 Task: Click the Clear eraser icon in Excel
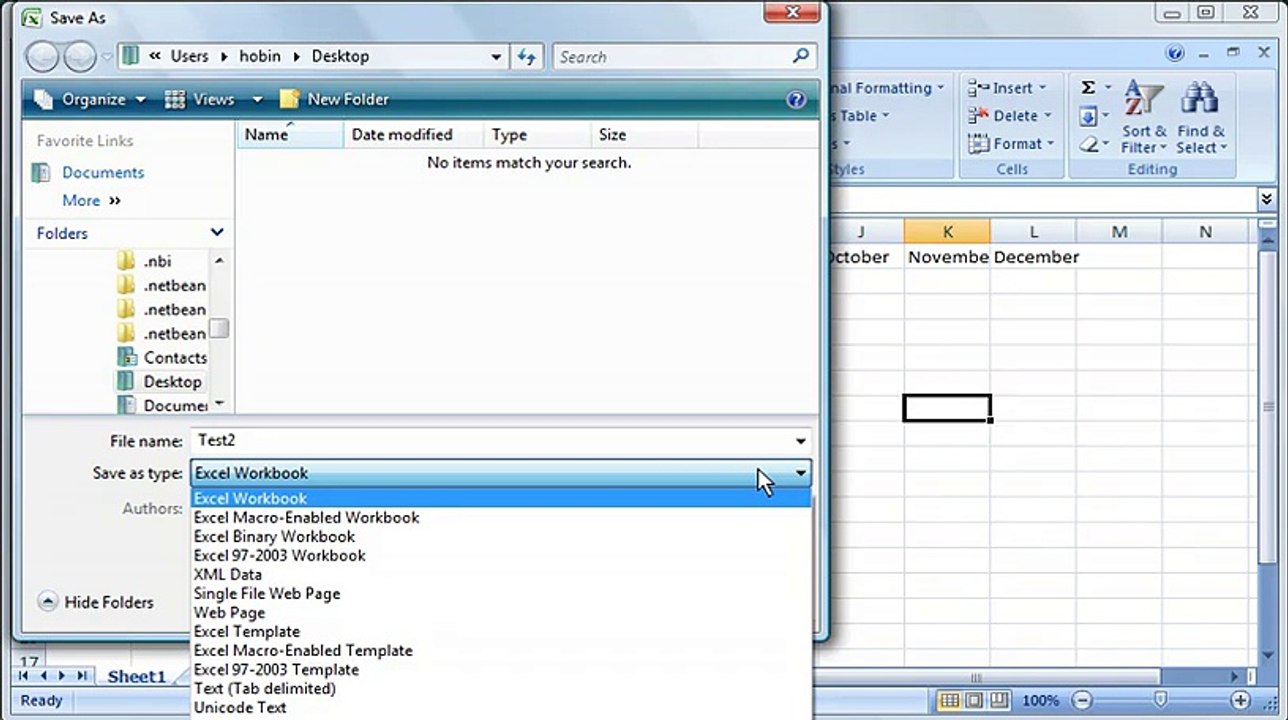pos(1088,145)
